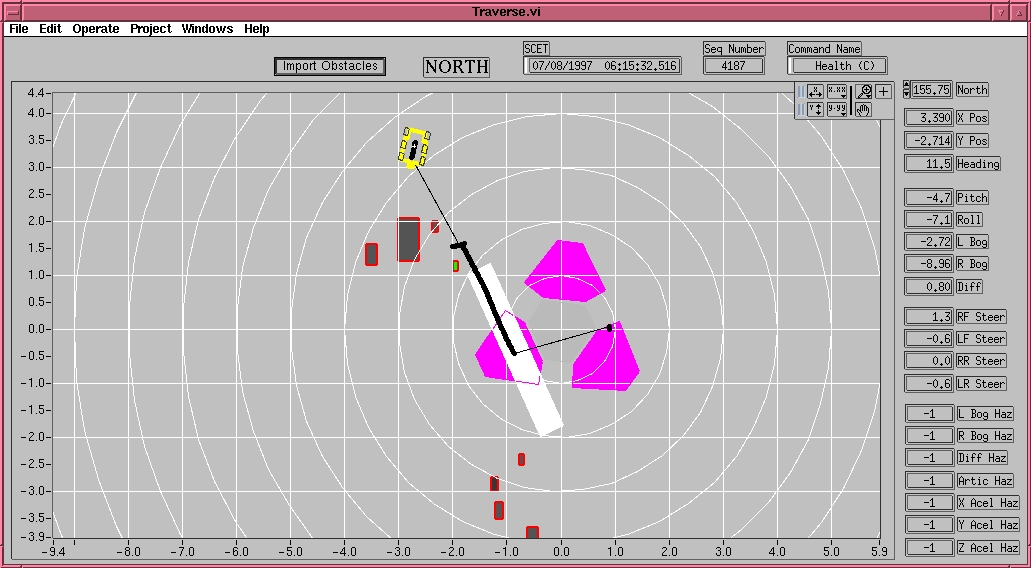The width and height of the screenshot is (1031, 568).
Task: Open the Project menu
Action: [x=151, y=29]
